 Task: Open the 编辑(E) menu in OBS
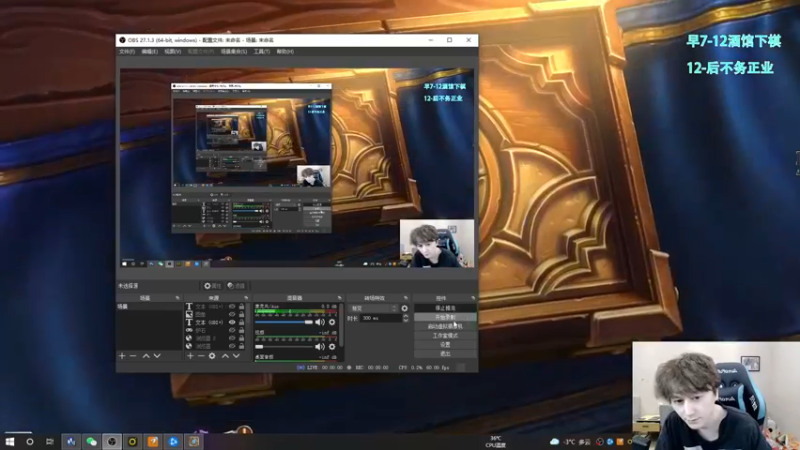point(149,52)
